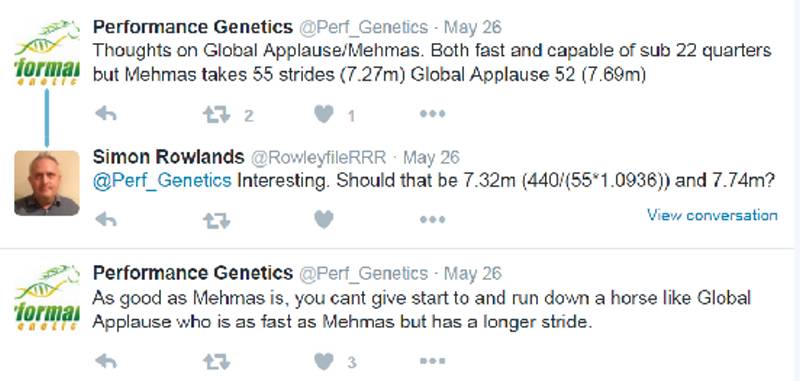Click the @RowleyfileRRR handle
The height and width of the screenshot is (381, 800).
pos(318,158)
